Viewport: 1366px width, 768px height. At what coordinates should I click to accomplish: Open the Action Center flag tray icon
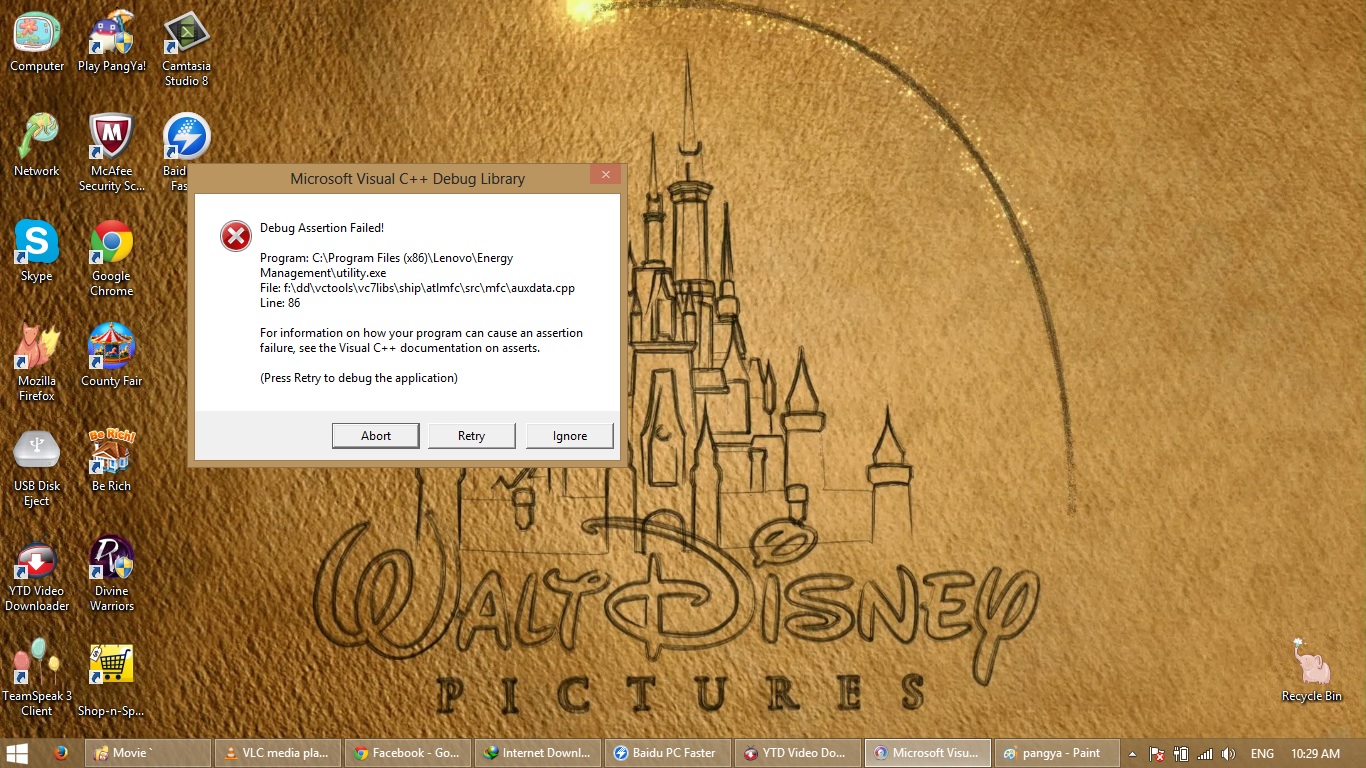(1157, 754)
